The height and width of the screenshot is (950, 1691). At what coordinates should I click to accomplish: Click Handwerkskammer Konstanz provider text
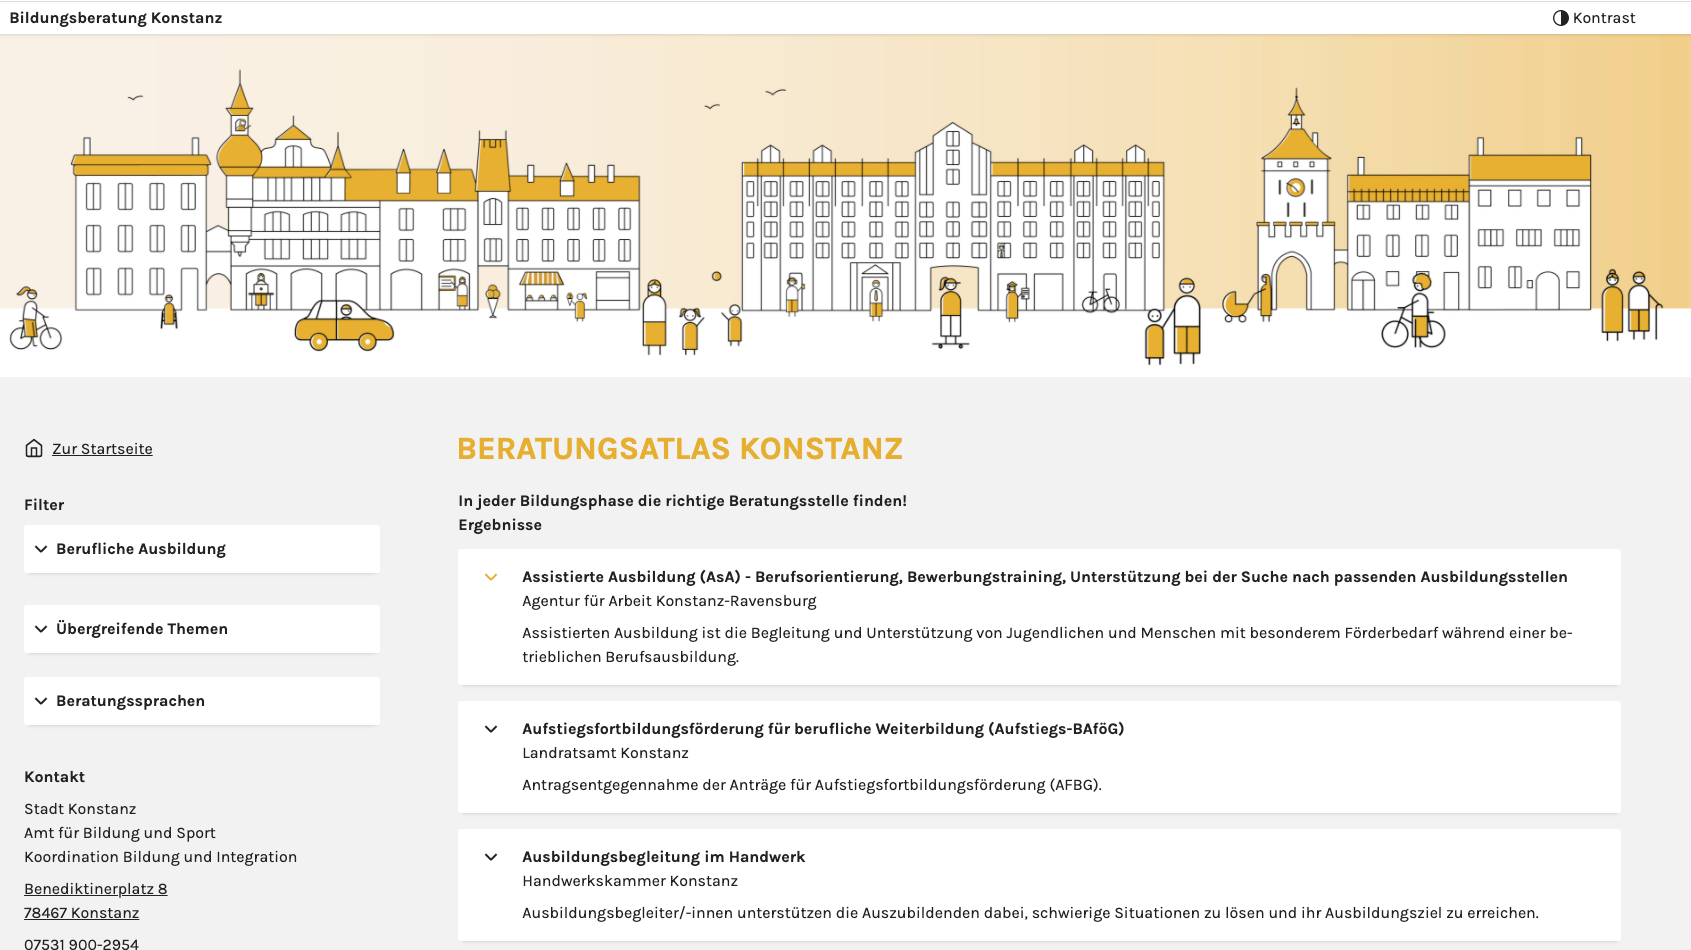[x=630, y=881]
